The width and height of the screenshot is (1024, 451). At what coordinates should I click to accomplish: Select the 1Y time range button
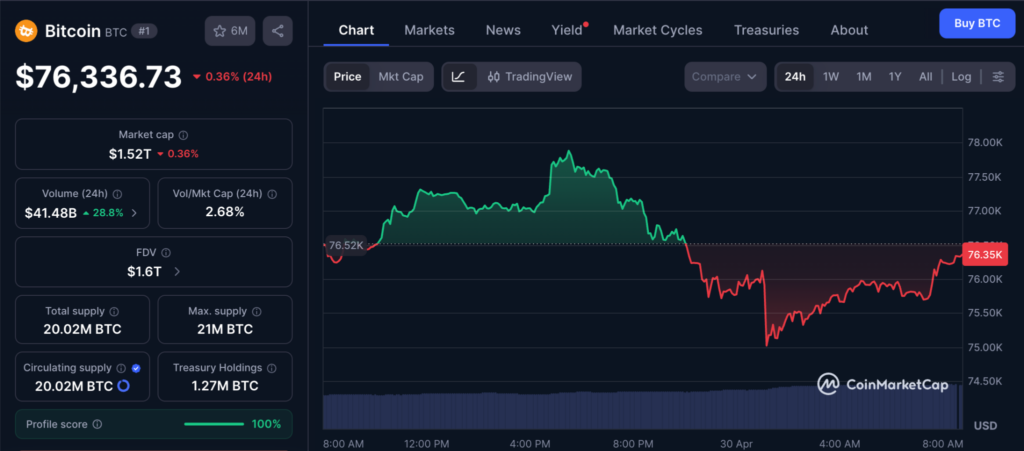(x=895, y=77)
